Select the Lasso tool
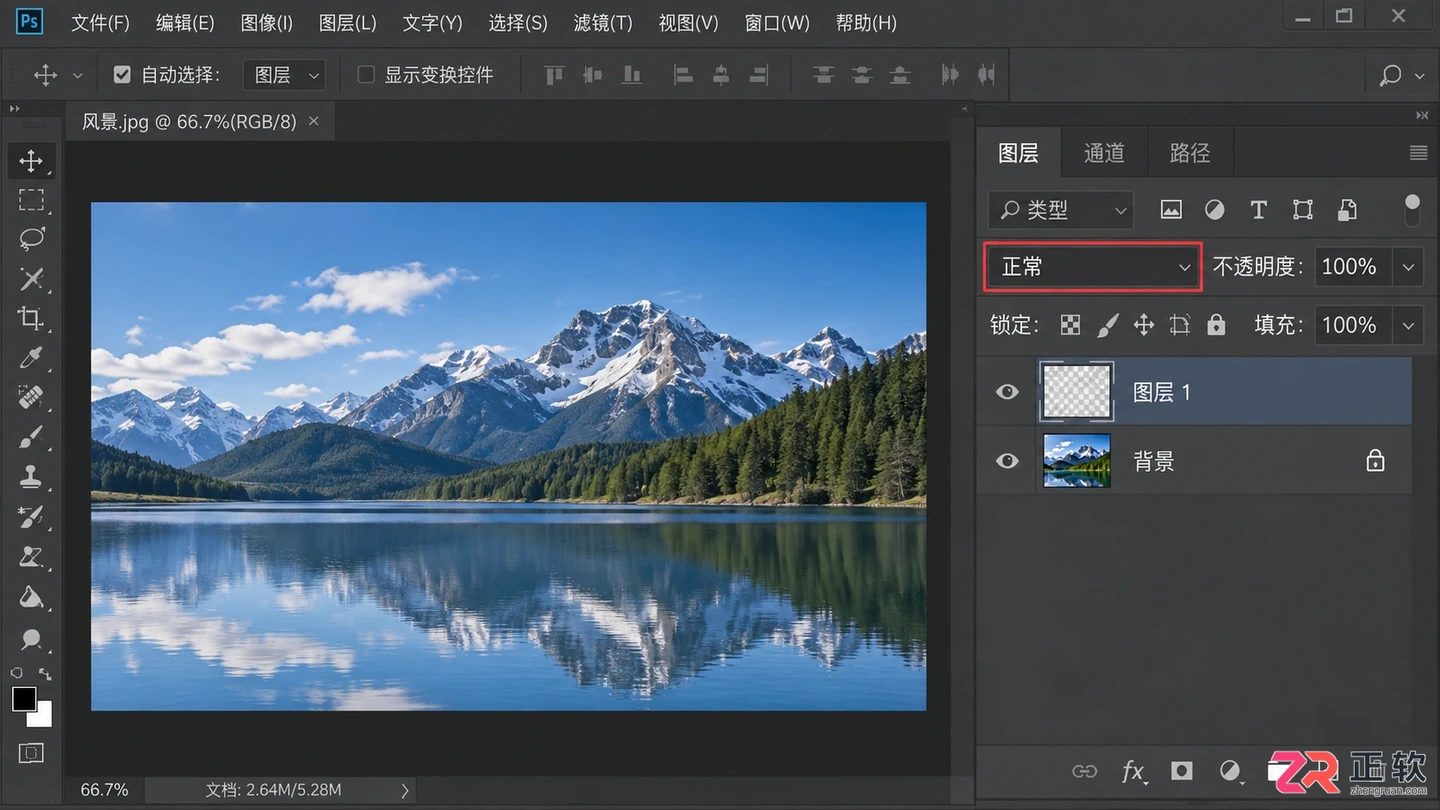This screenshot has width=1440, height=810. click(31, 239)
